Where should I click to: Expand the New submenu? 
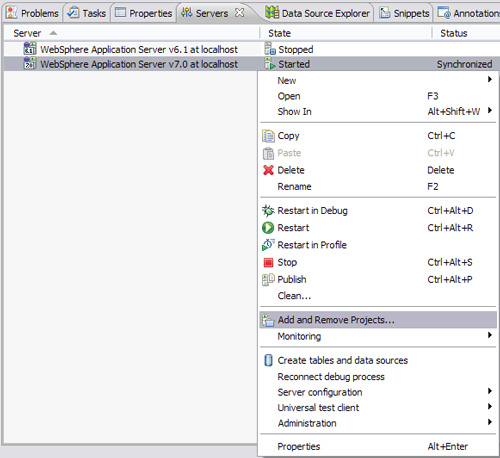378,80
